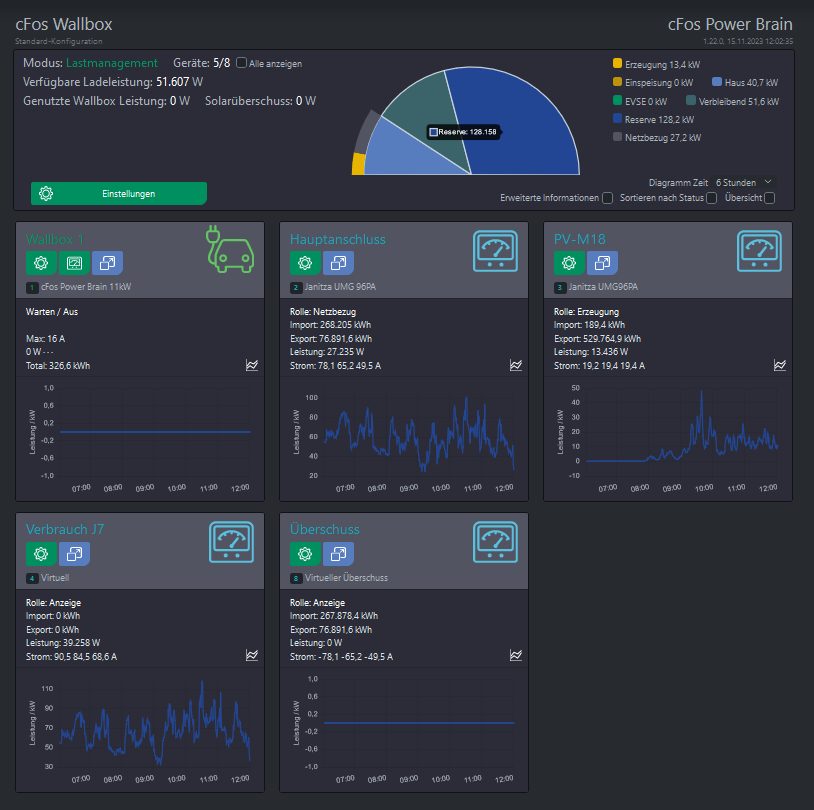814x810 pixels.
Task: Click the Lastmanagement mode link
Action: click(x=112, y=63)
